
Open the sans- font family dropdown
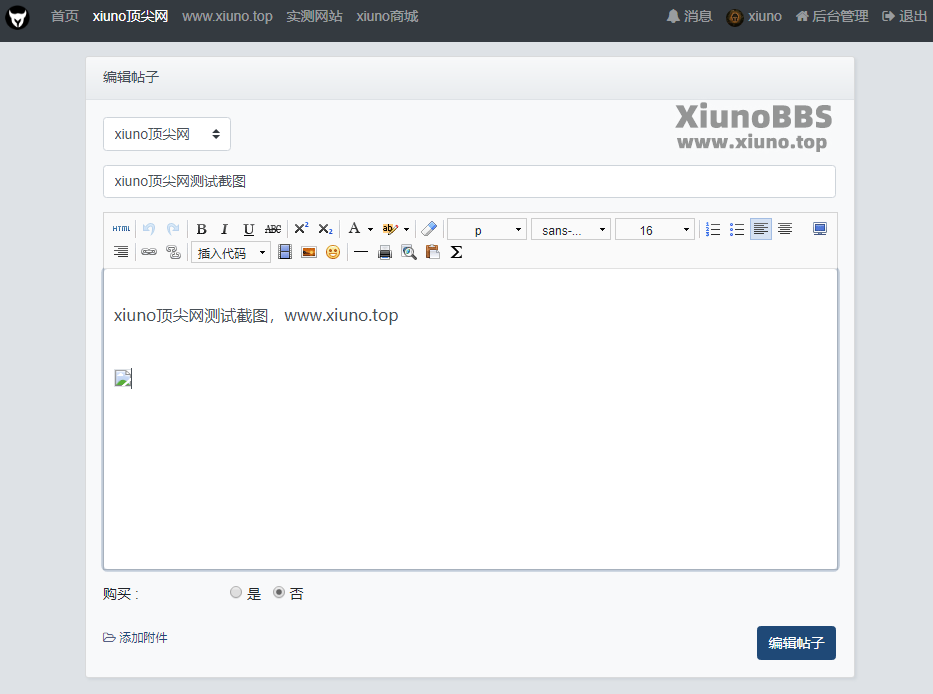tap(571, 229)
